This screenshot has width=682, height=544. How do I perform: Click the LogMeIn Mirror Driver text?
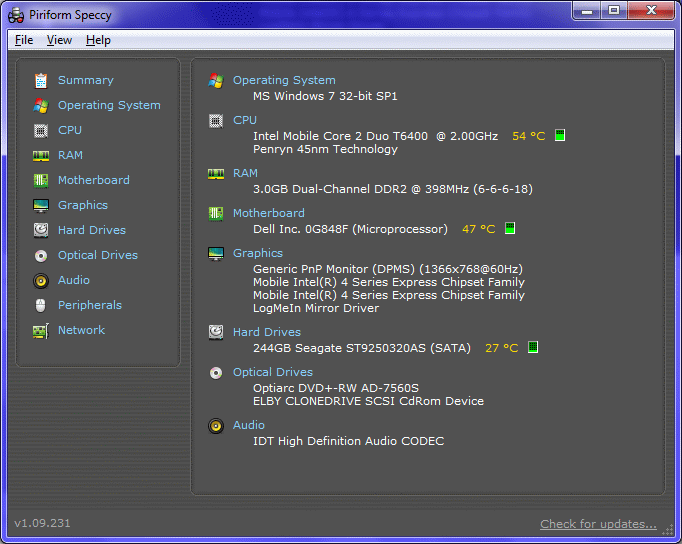316,309
